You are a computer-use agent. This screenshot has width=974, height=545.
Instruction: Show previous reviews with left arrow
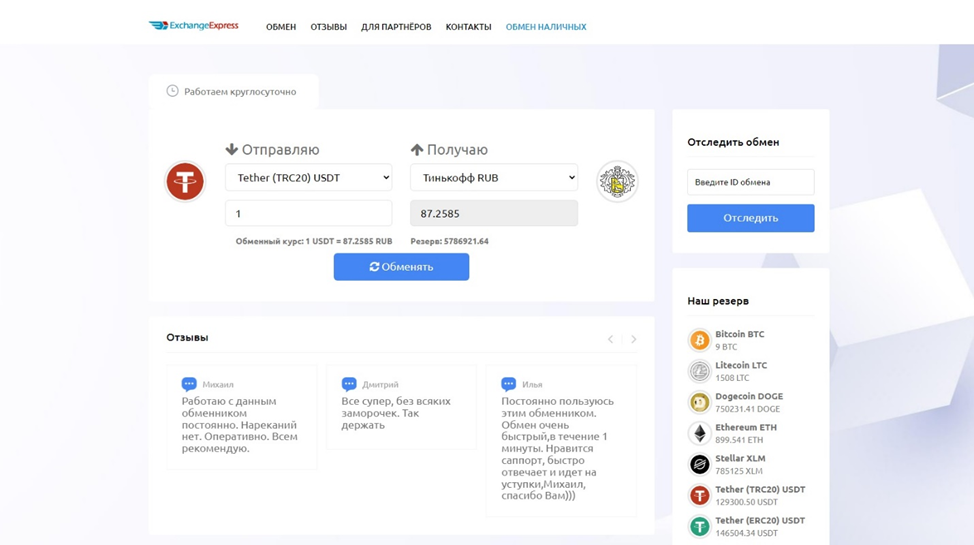point(611,339)
